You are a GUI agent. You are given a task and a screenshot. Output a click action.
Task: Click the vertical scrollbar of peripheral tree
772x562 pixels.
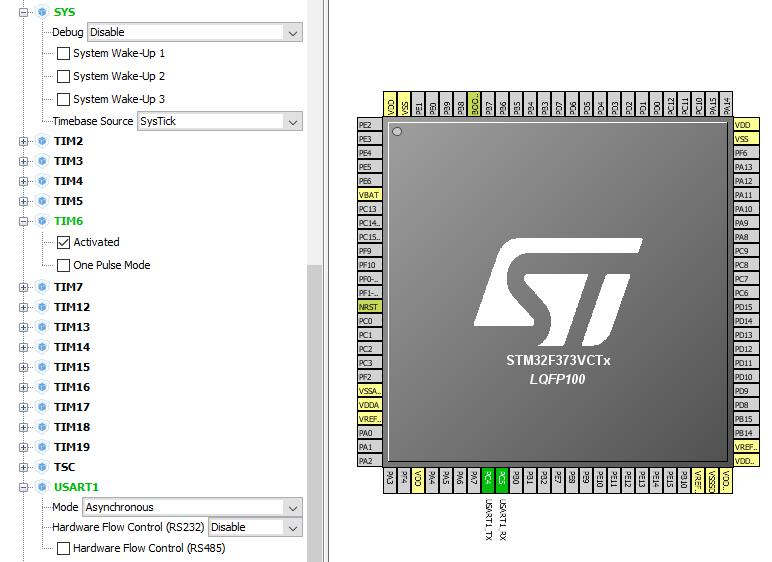point(314,413)
